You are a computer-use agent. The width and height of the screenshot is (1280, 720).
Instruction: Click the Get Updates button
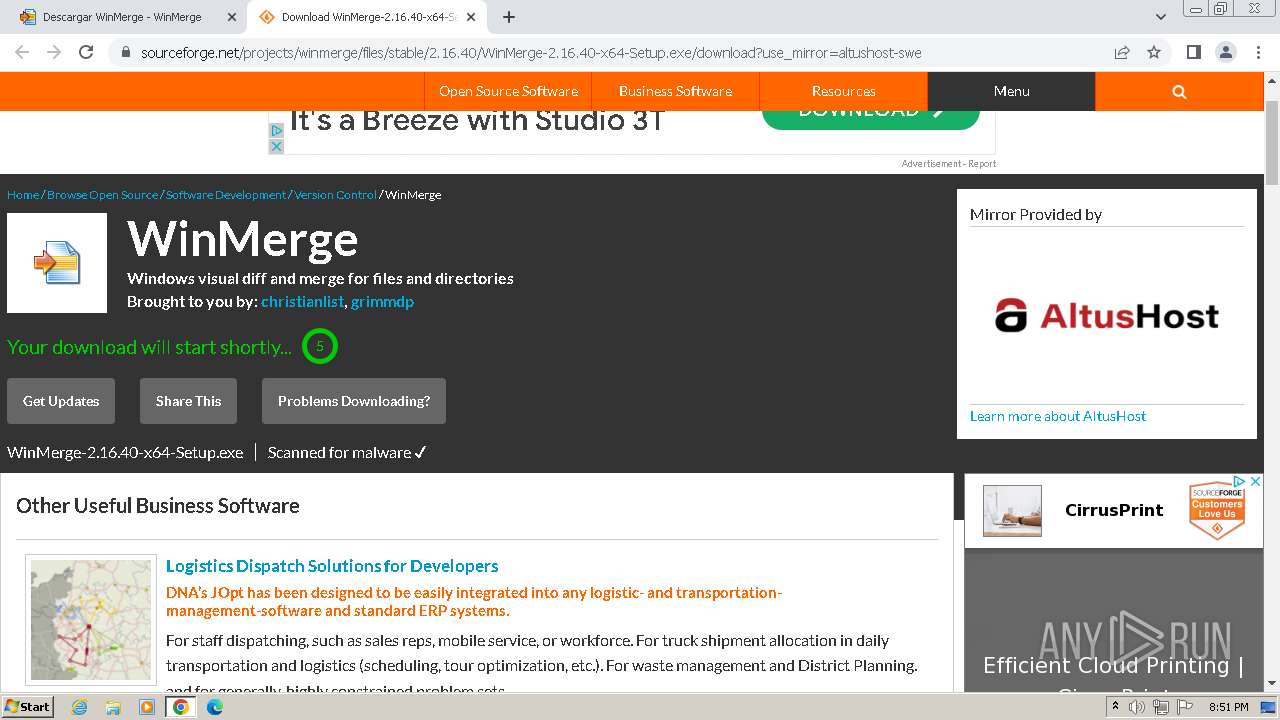[x=61, y=401]
